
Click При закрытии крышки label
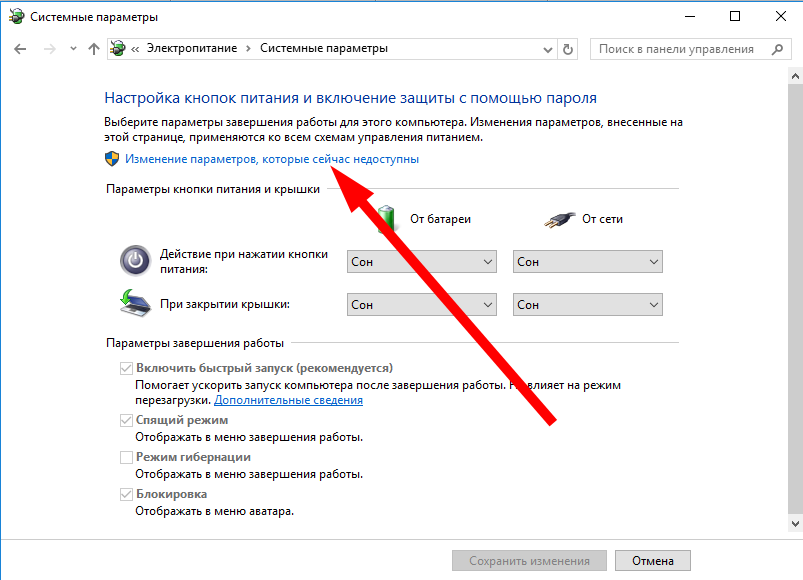[x=225, y=304]
